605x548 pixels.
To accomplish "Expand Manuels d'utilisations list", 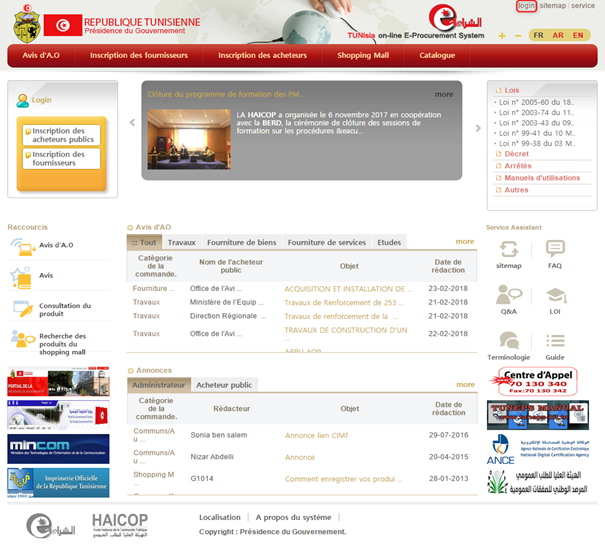I will 542,178.
